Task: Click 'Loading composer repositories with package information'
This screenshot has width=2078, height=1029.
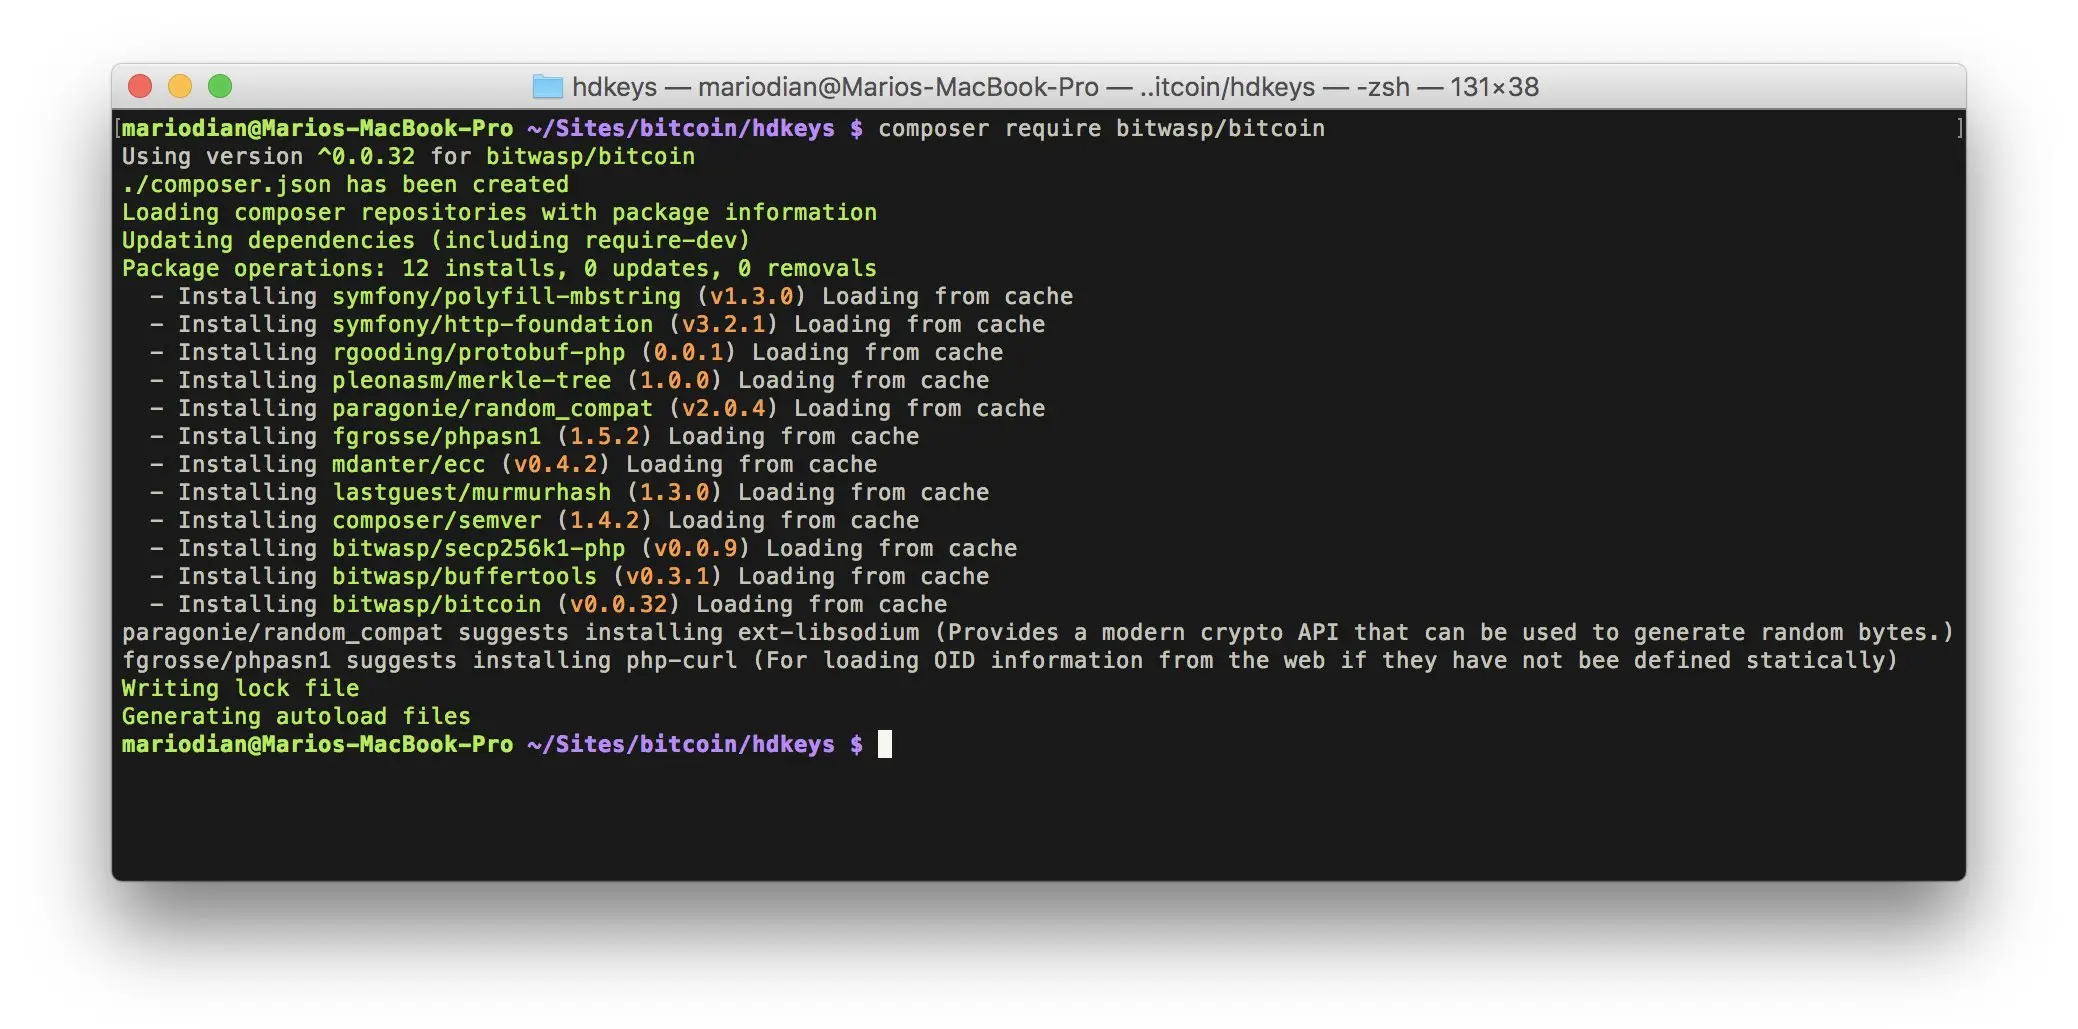Action: (499, 212)
